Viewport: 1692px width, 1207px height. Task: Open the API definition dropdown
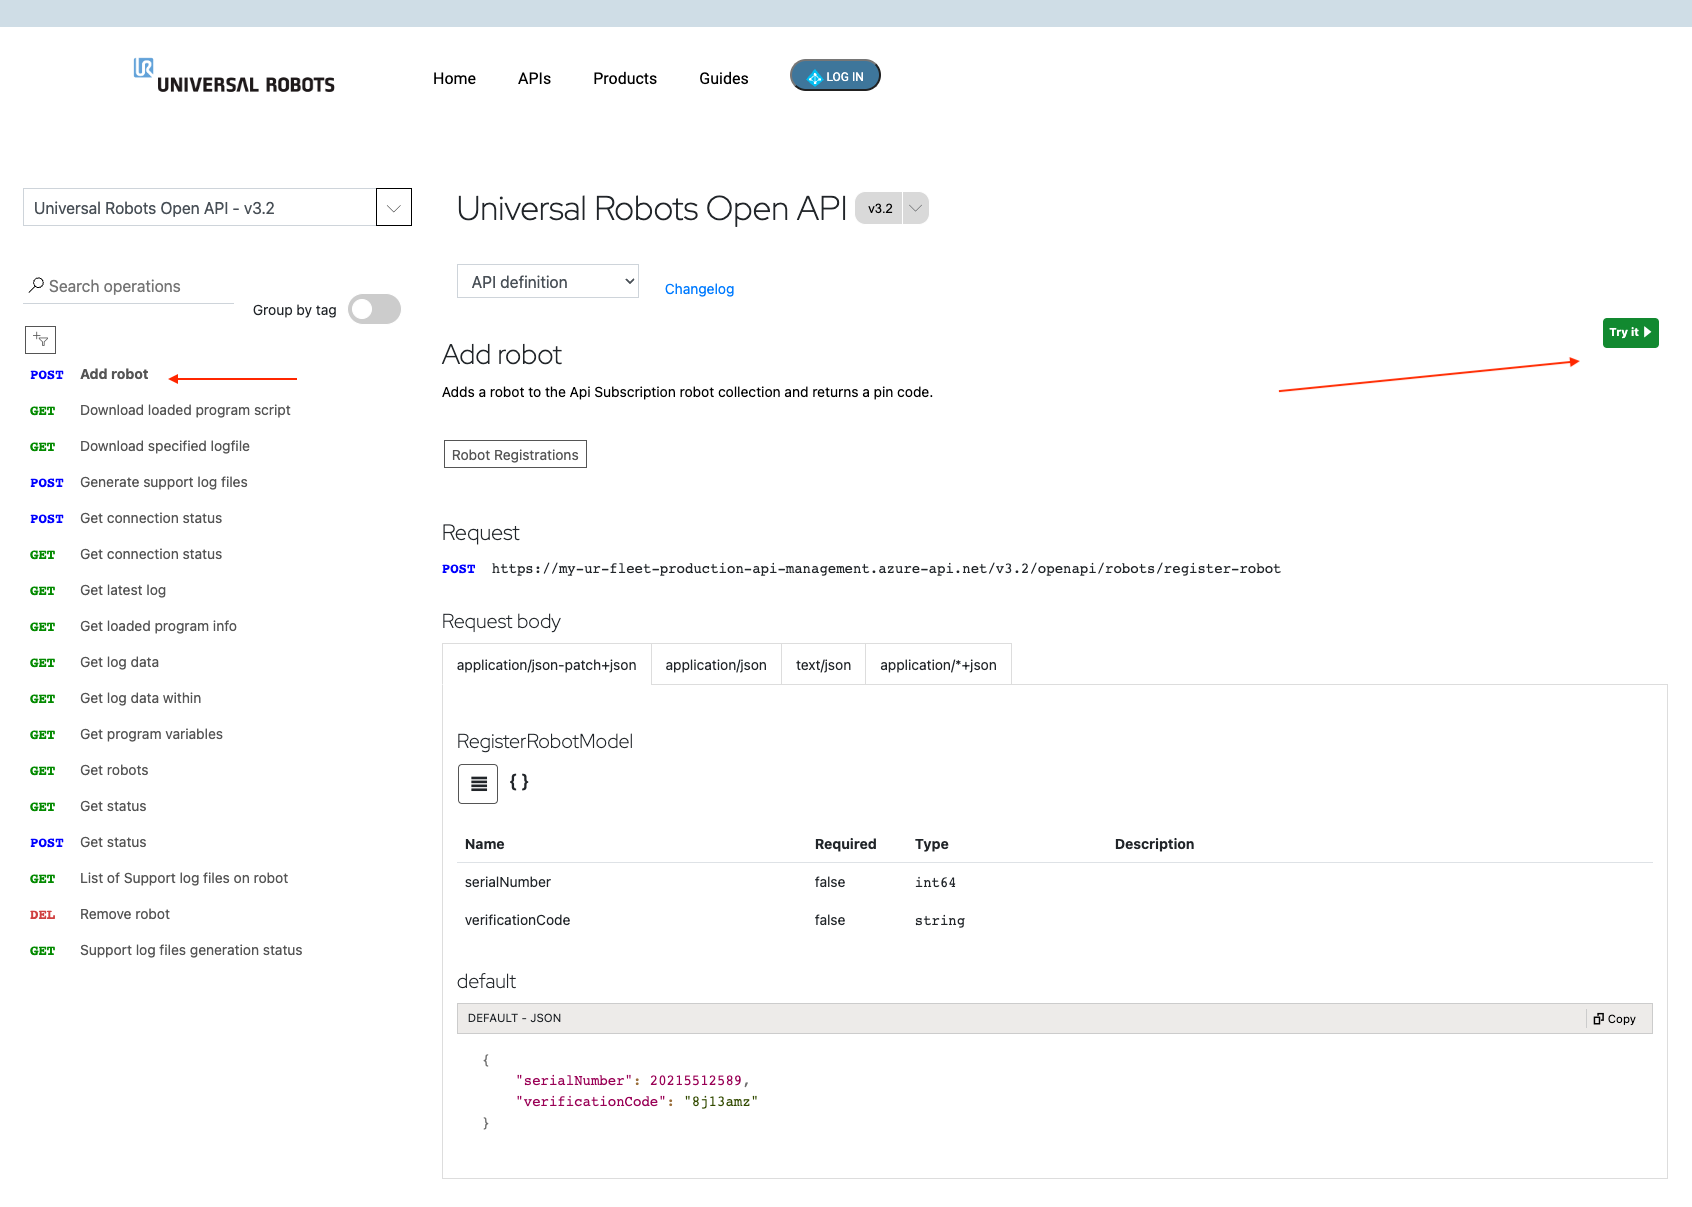point(547,281)
